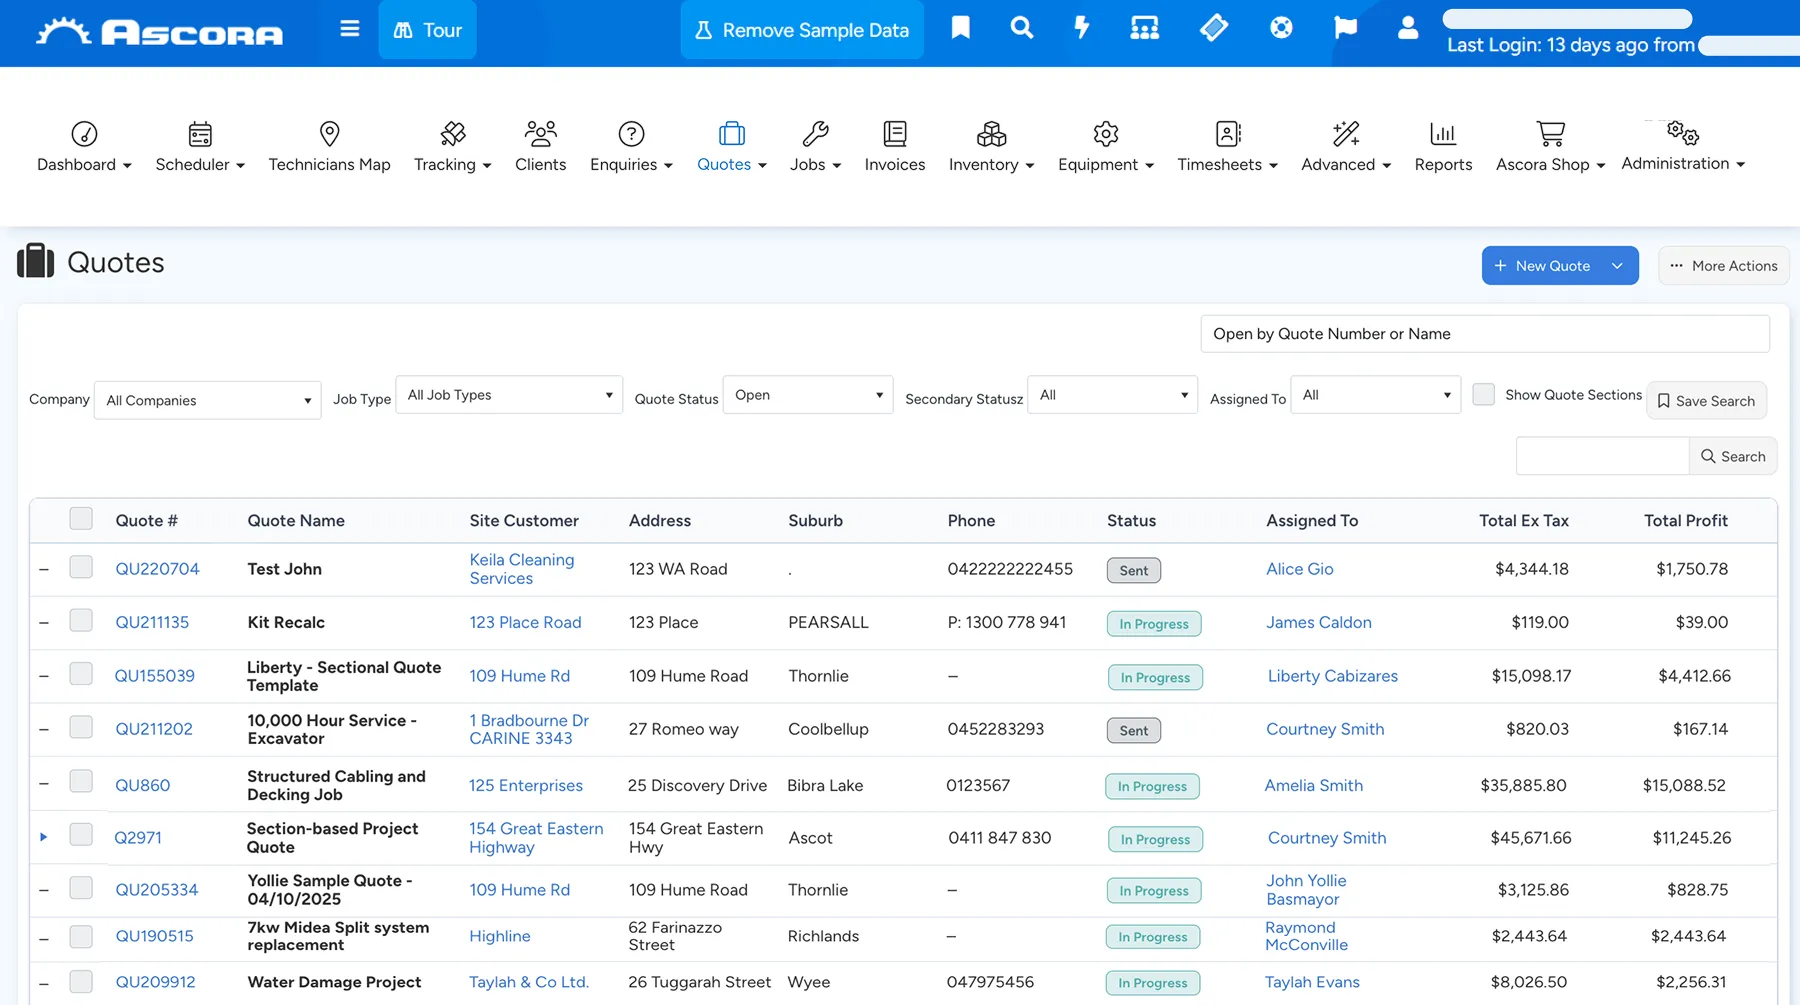Viewport: 1800px width, 1005px height.
Task: Click the Ascora logo
Action: click(x=160, y=32)
